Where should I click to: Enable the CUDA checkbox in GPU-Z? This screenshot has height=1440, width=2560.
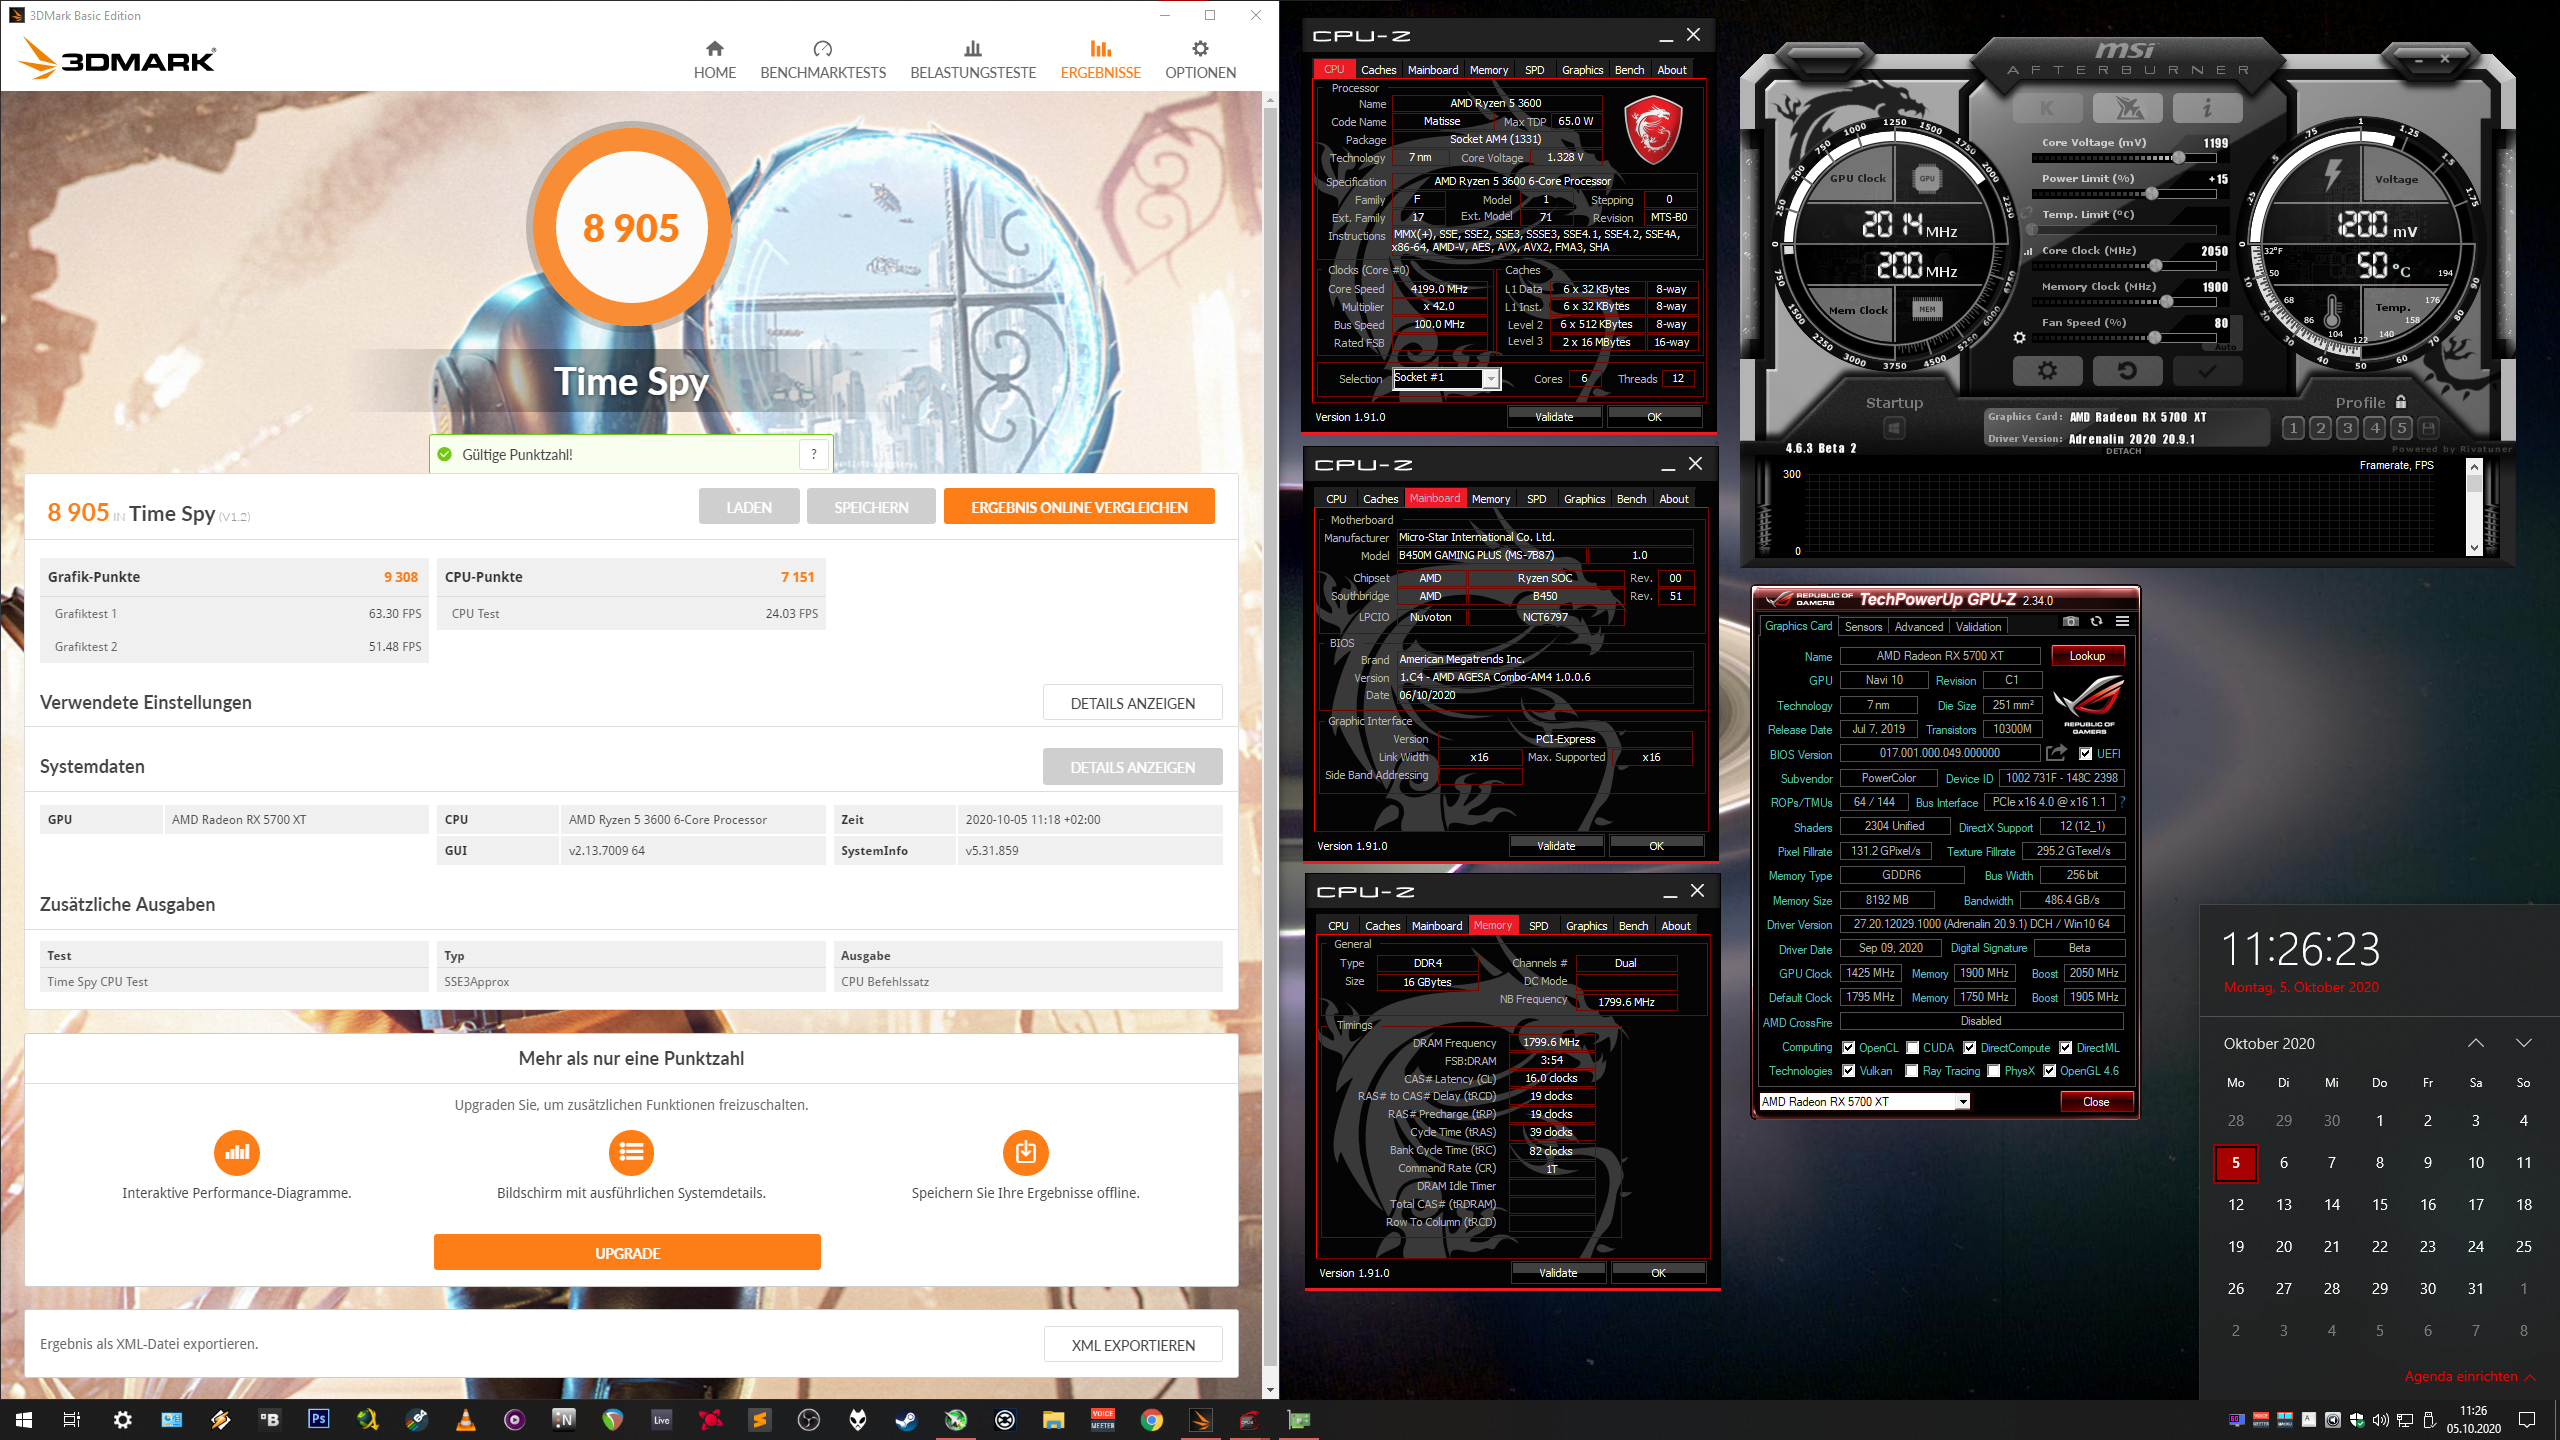point(1913,1047)
